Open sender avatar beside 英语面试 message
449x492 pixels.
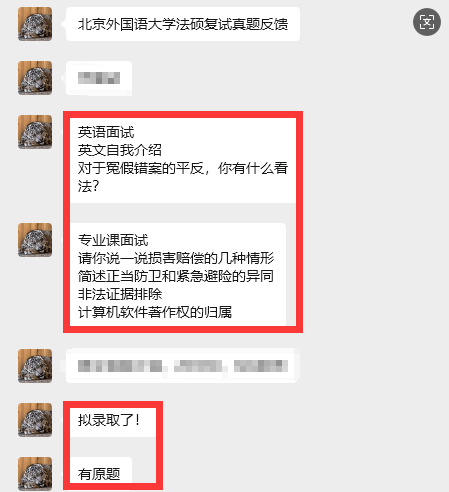coord(35,132)
